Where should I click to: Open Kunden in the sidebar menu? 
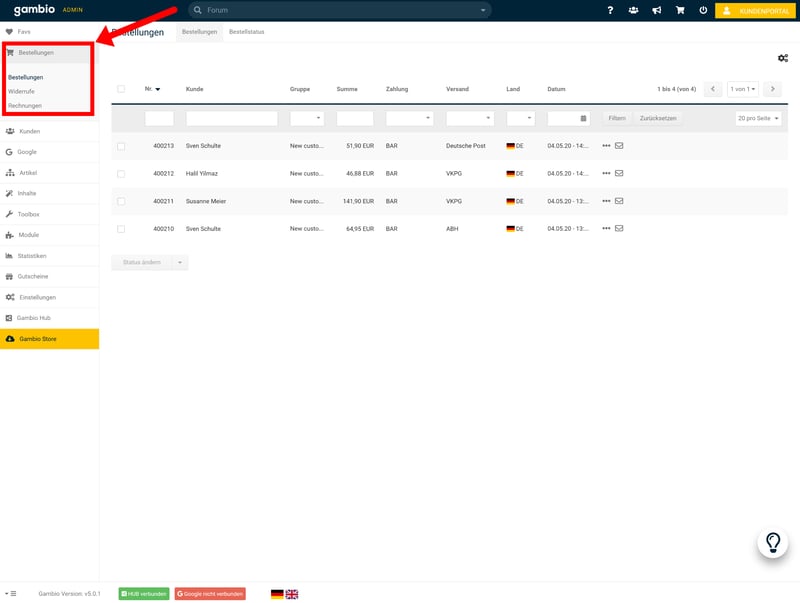pyautogui.click(x=30, y=131)
